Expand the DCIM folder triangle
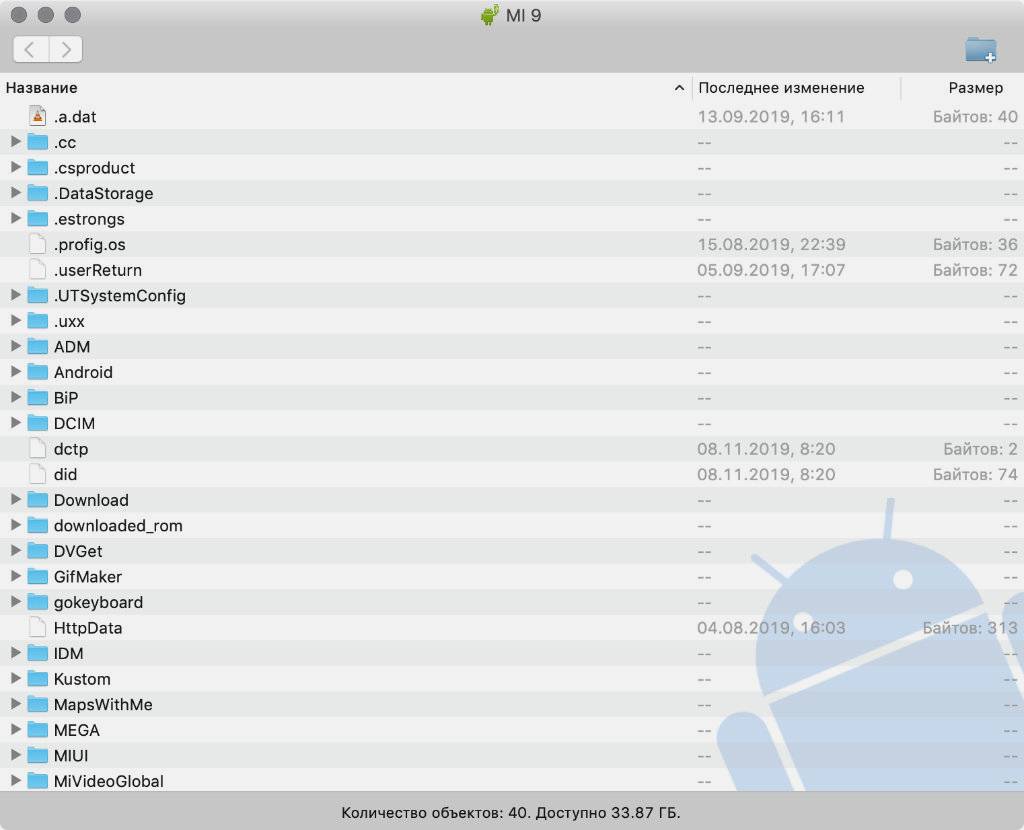1024x830 pixels. (x=16, y=423)
